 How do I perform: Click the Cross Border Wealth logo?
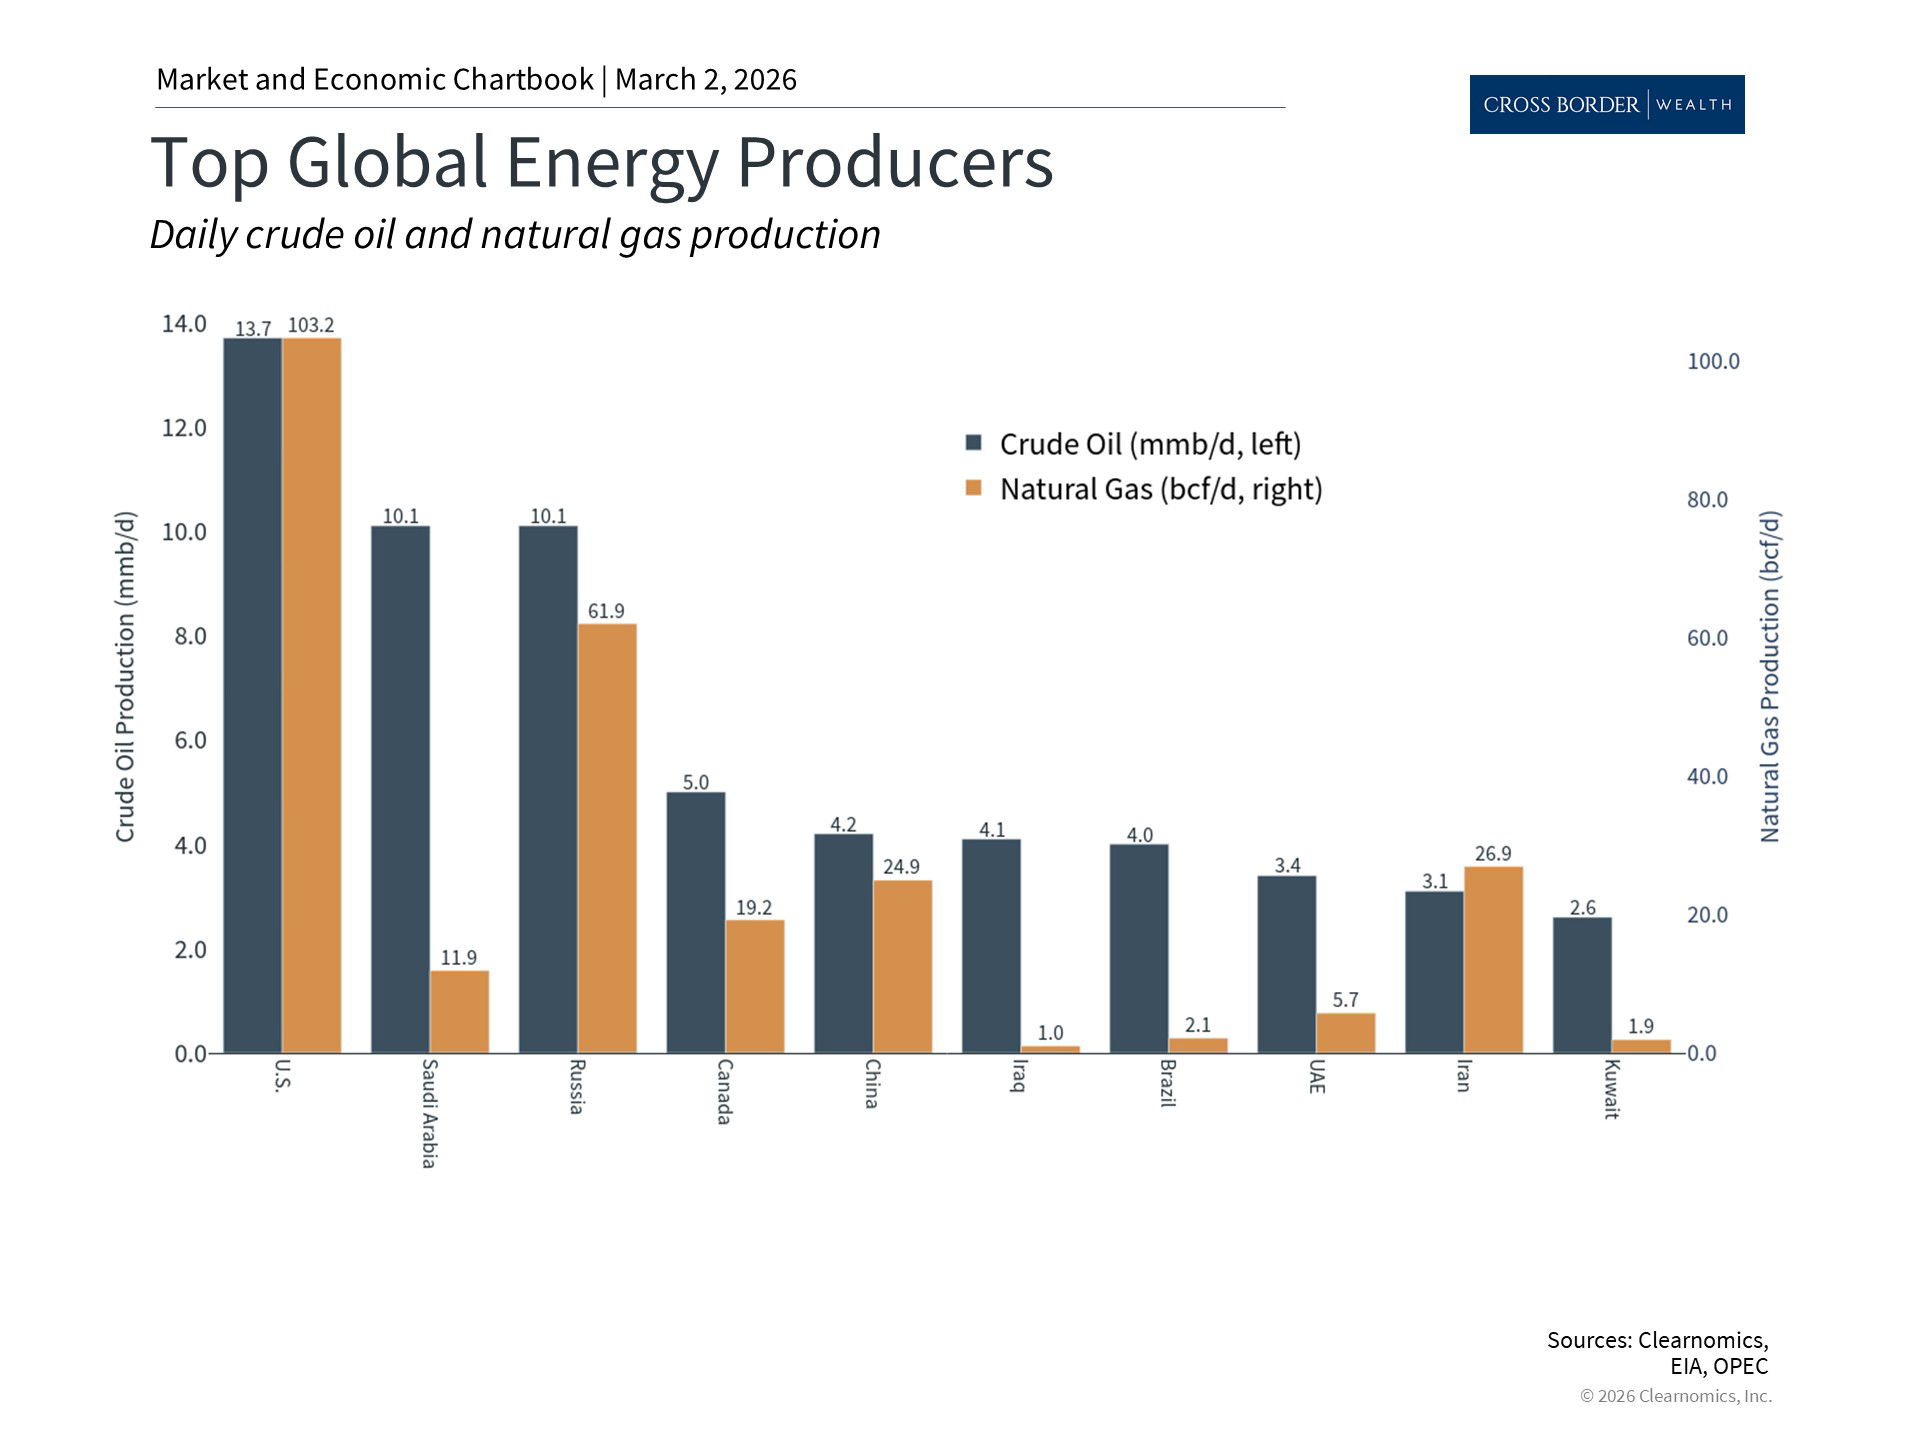[1606, 104]
